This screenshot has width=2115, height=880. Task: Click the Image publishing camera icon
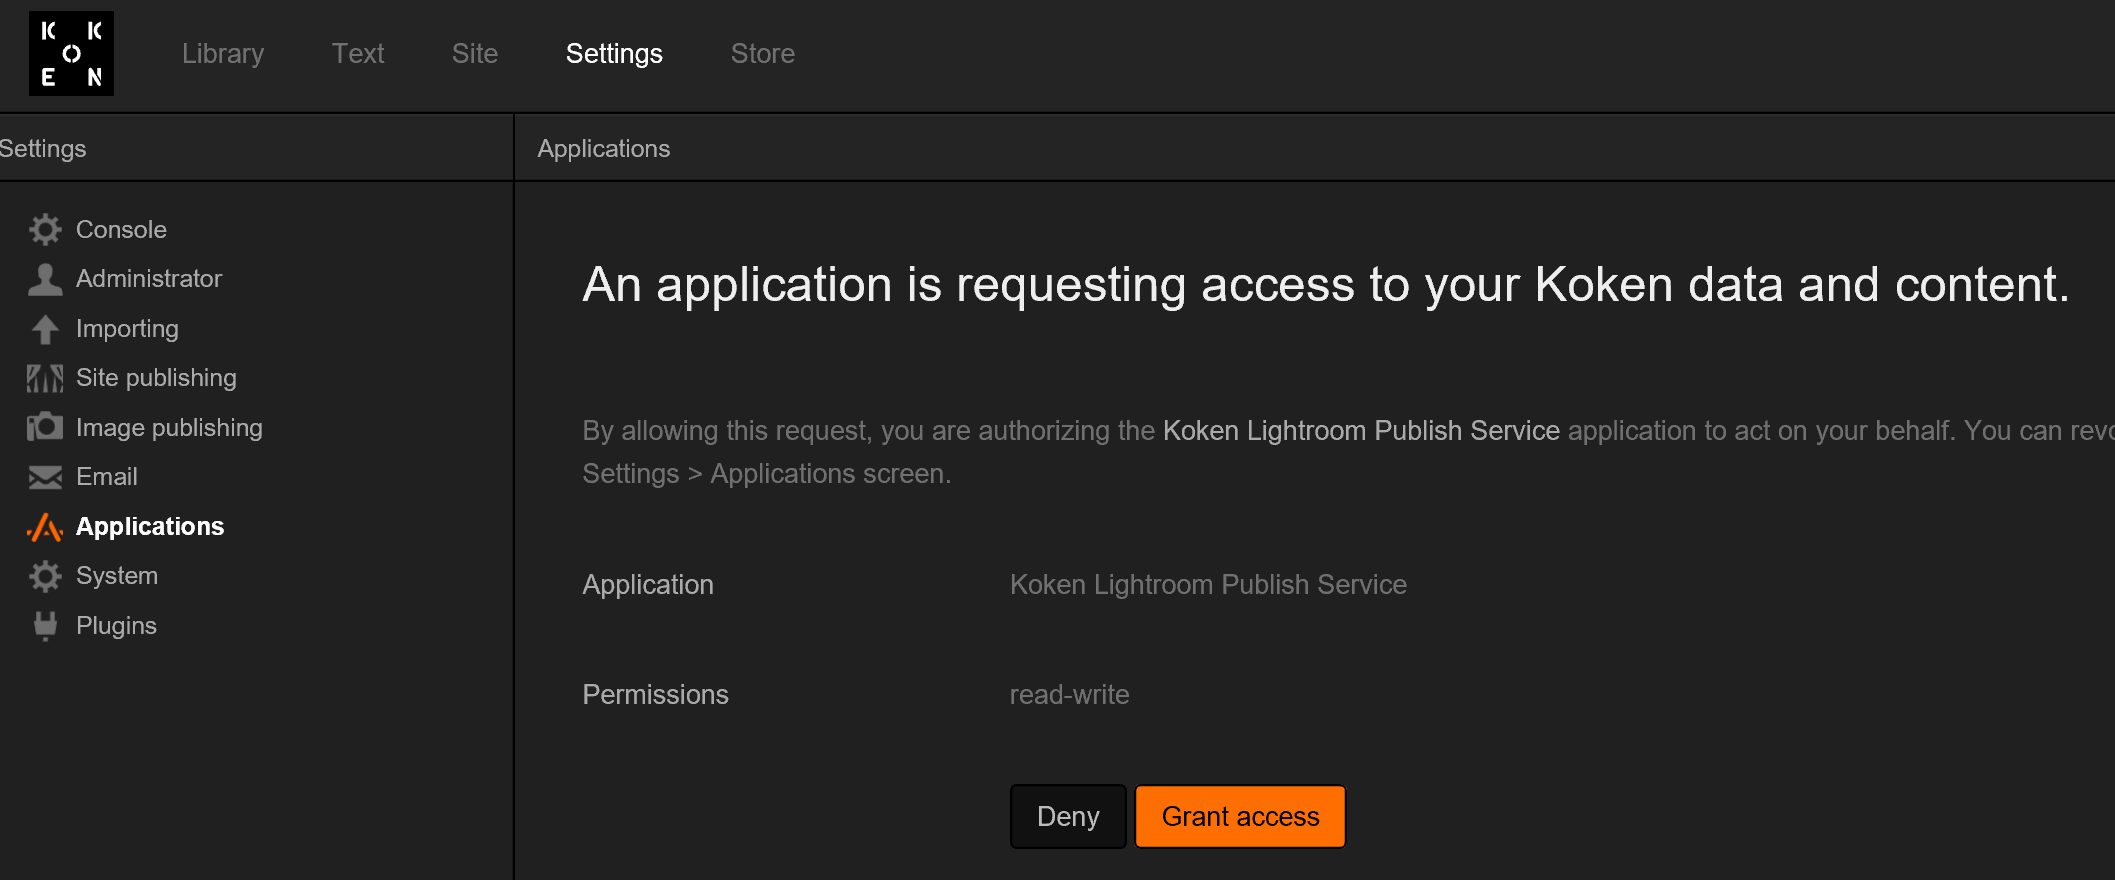click(x=45, y=427)
